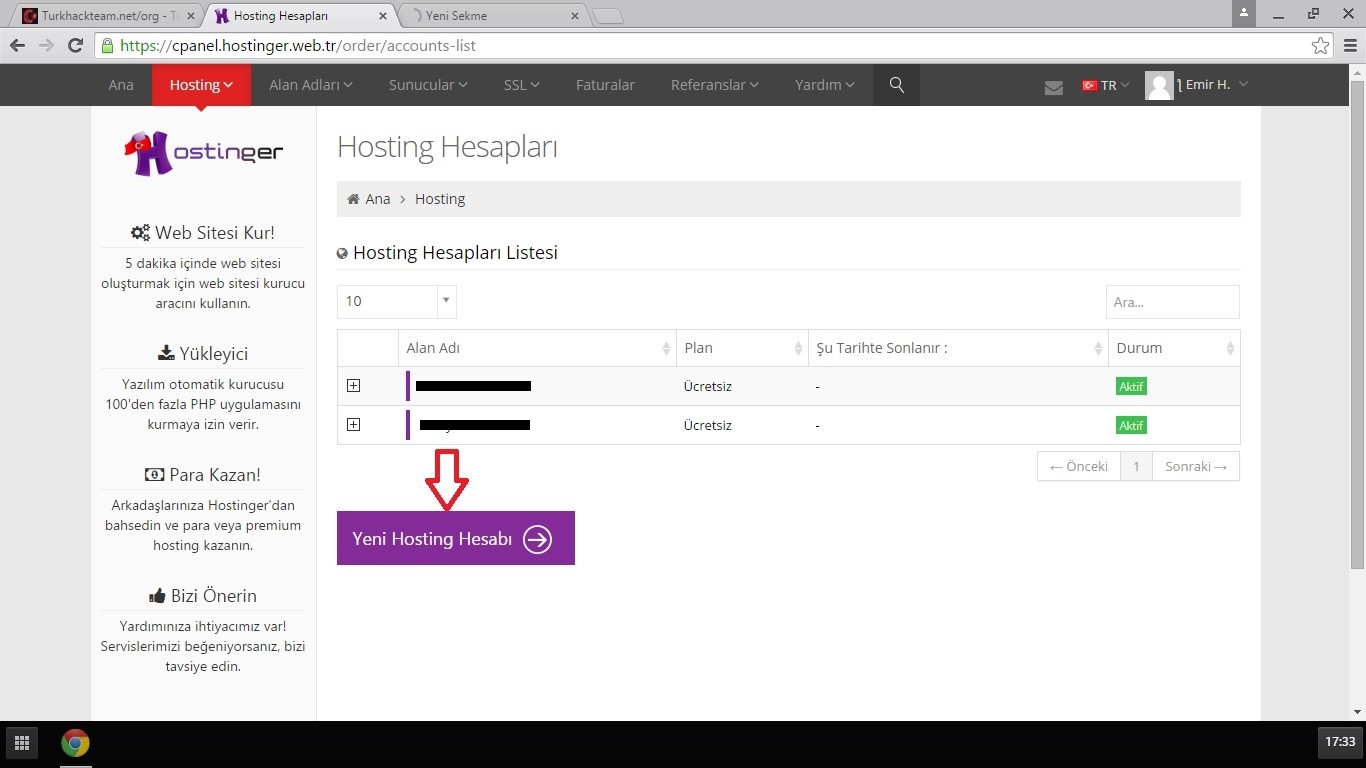Open the apps grid launcher in taskbar

pos(21,742)
